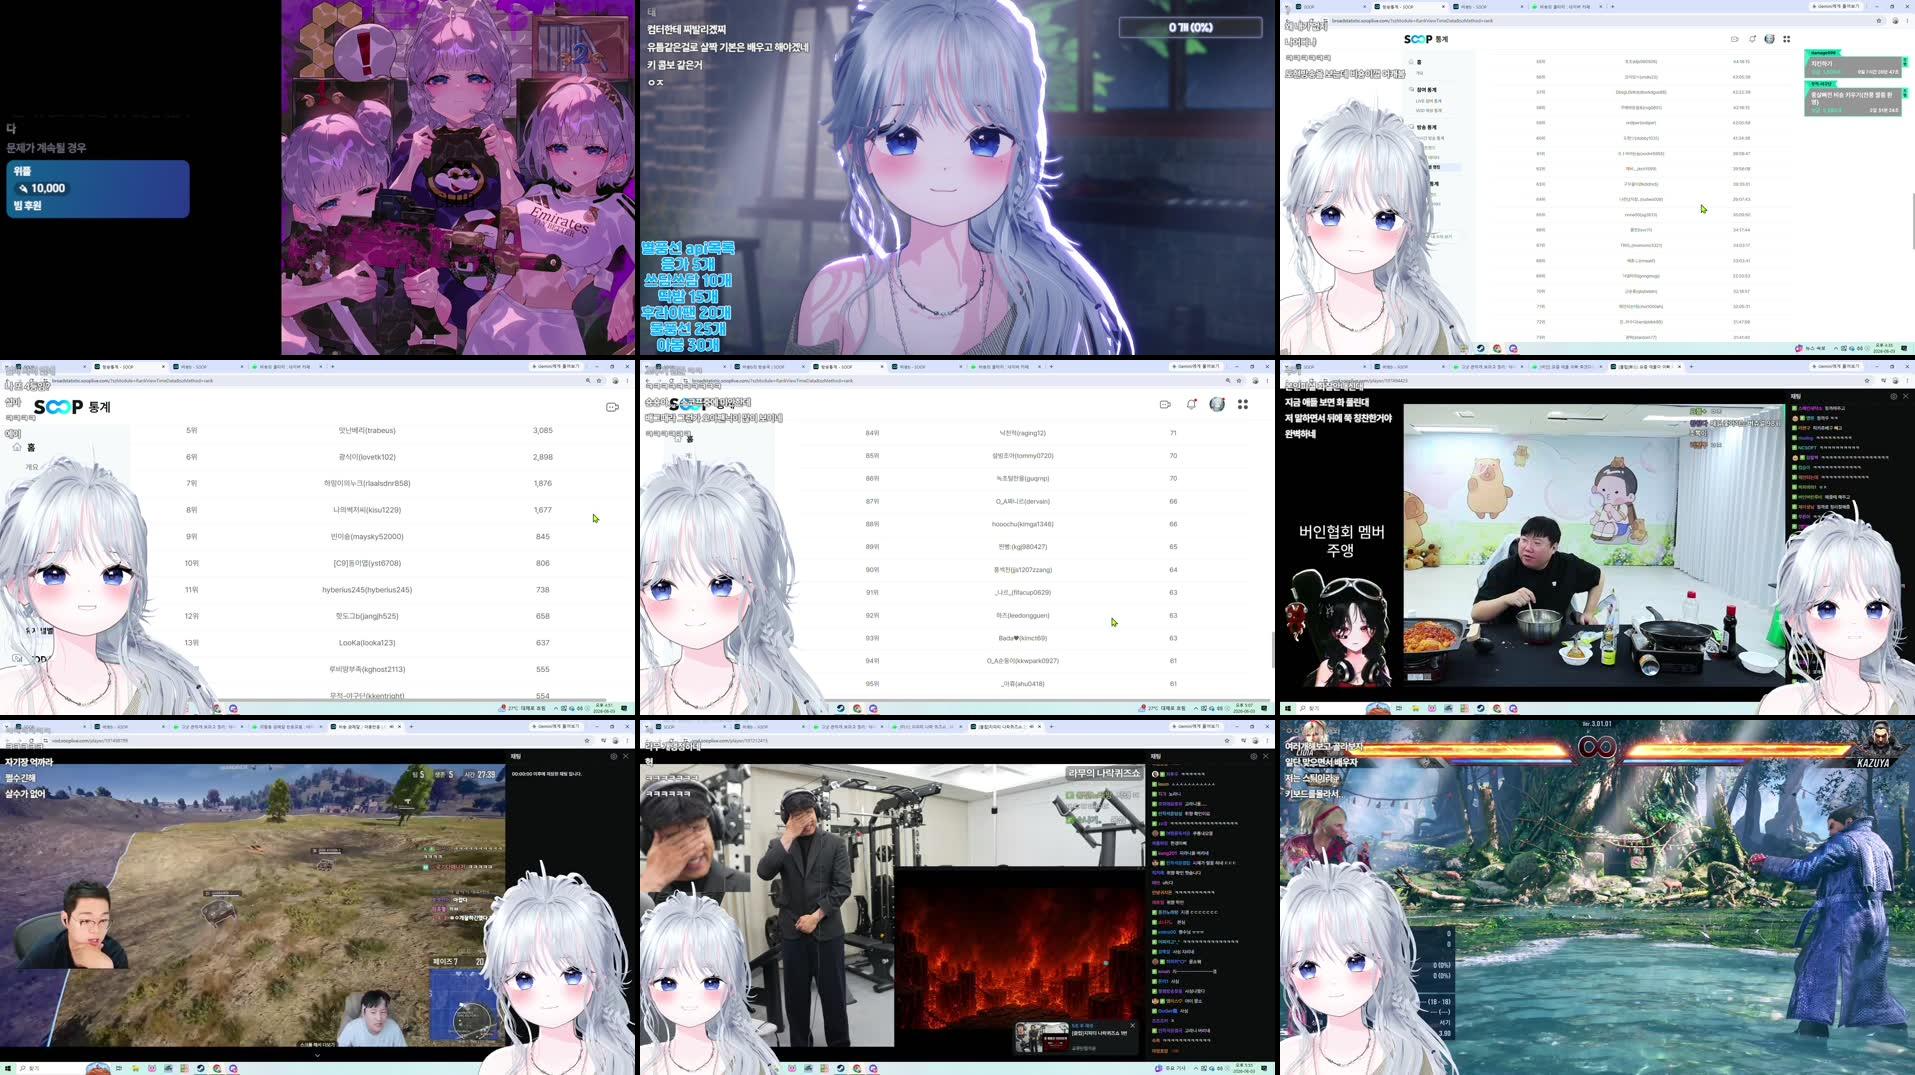This screenshot has width=1915, height=1075.
Task: Click the Gemini button in the rank 55-73 browser
Action: (x=1838, y=6)
